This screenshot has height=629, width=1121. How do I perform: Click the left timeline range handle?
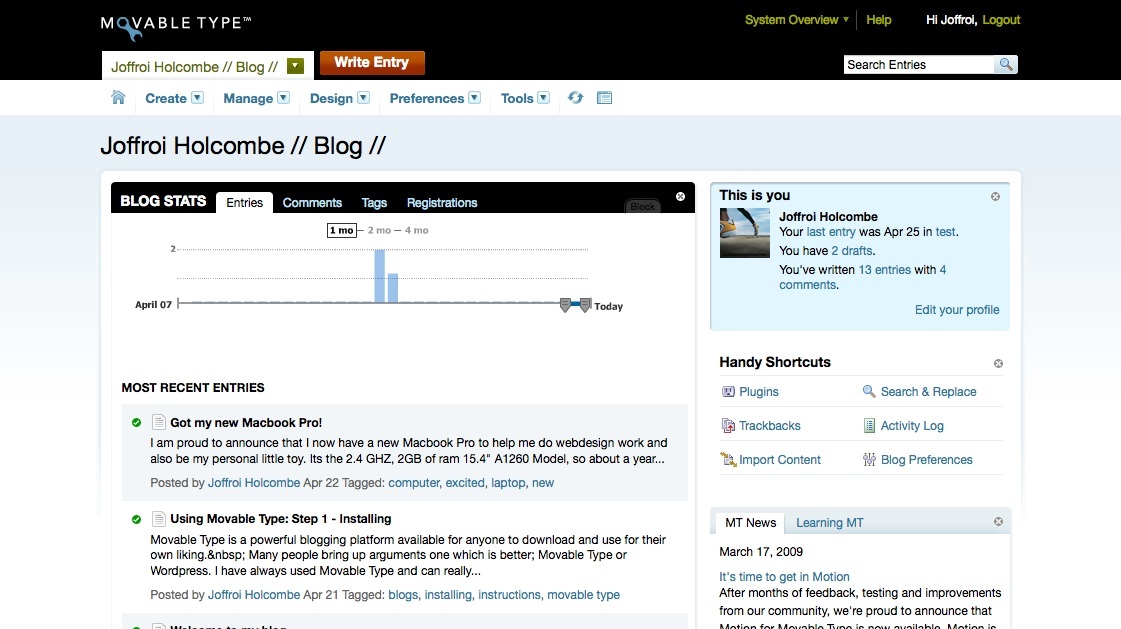[x=565, y=305]
